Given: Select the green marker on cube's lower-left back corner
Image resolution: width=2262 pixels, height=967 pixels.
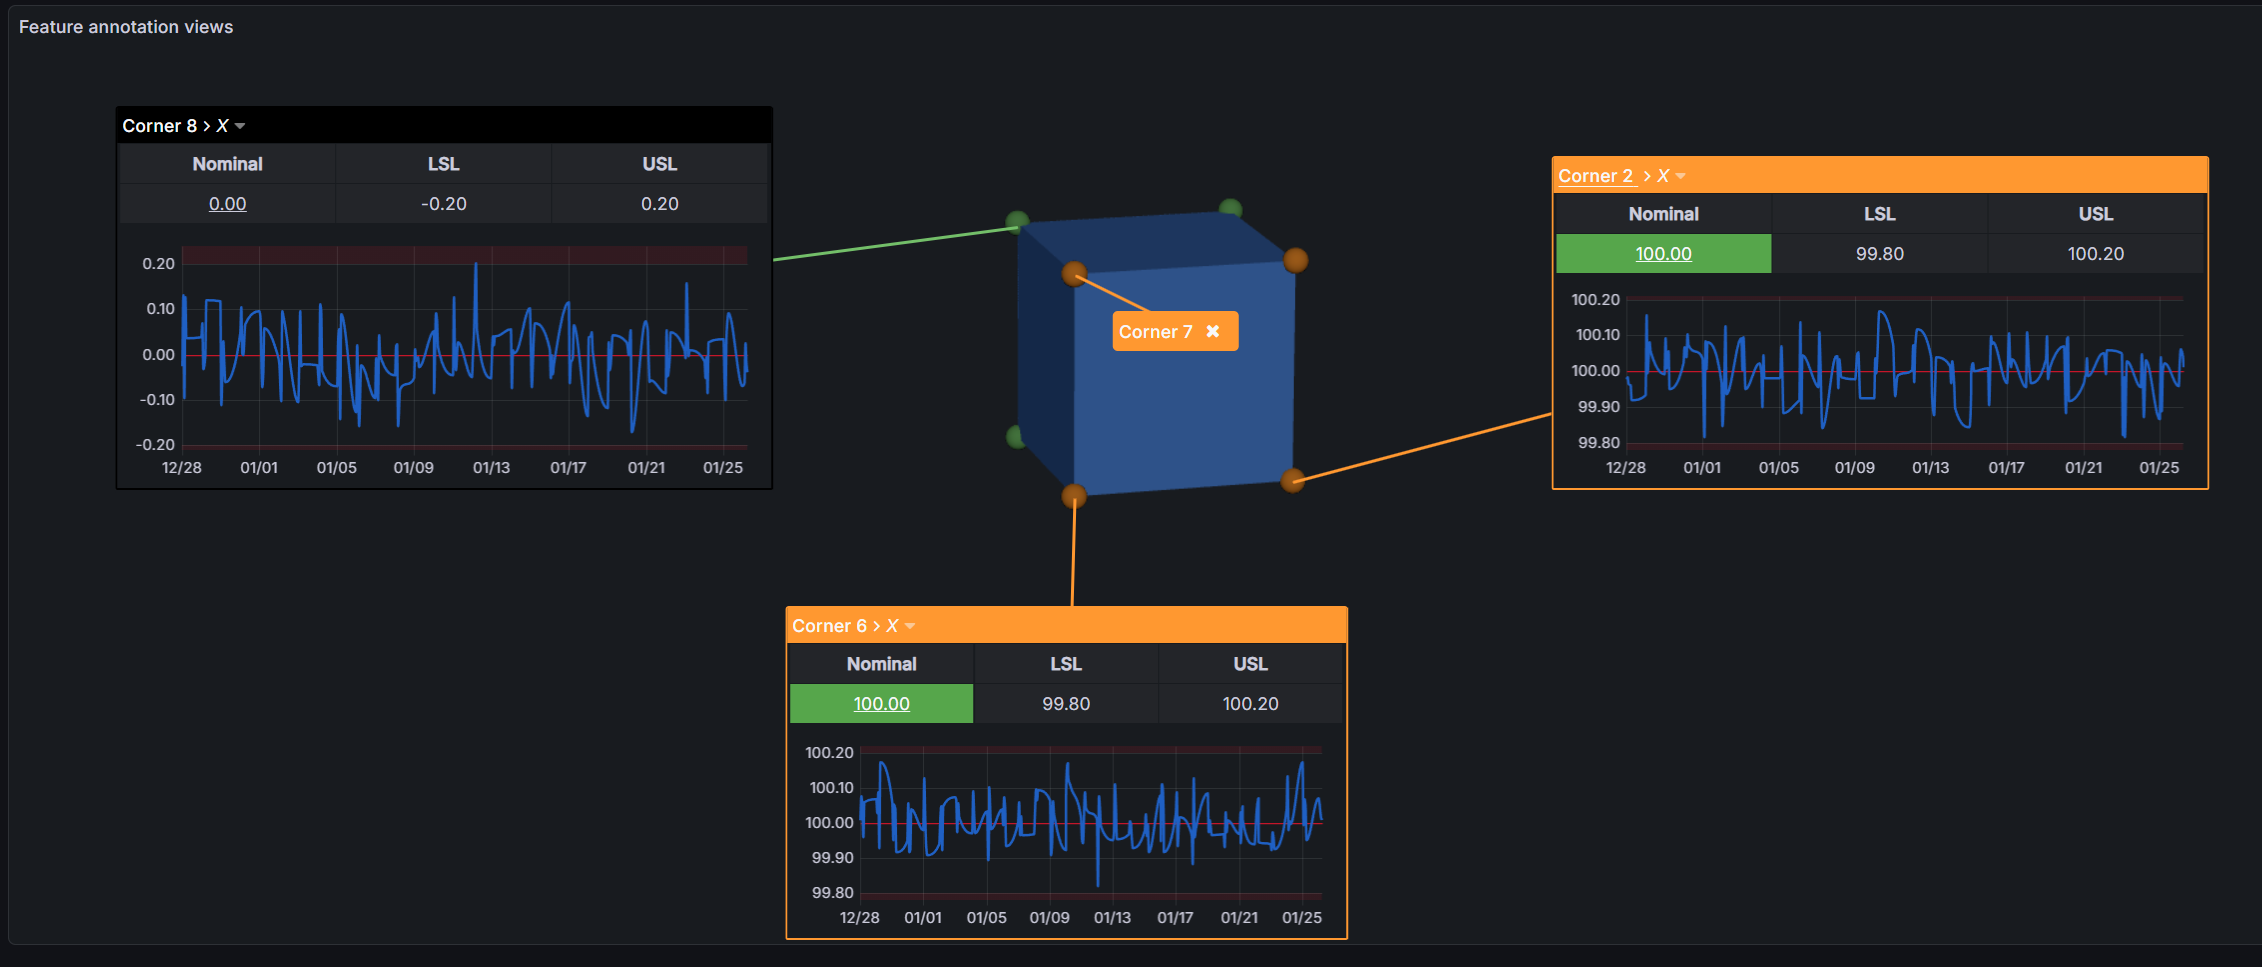Looking at the screenshot, I should tap(1015, 436).
